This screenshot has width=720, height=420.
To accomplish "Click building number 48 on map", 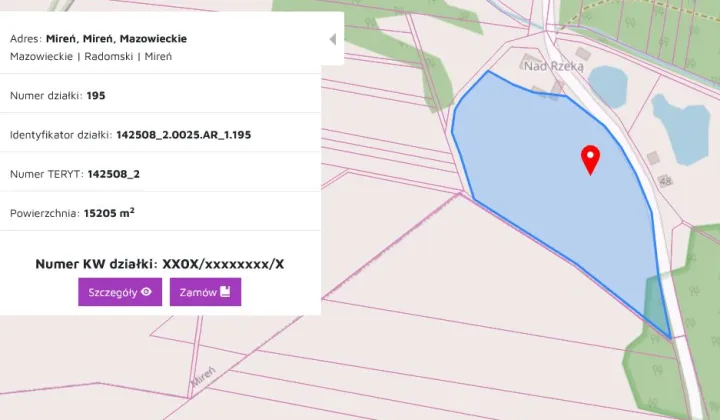I will click(x=665, y=181).
